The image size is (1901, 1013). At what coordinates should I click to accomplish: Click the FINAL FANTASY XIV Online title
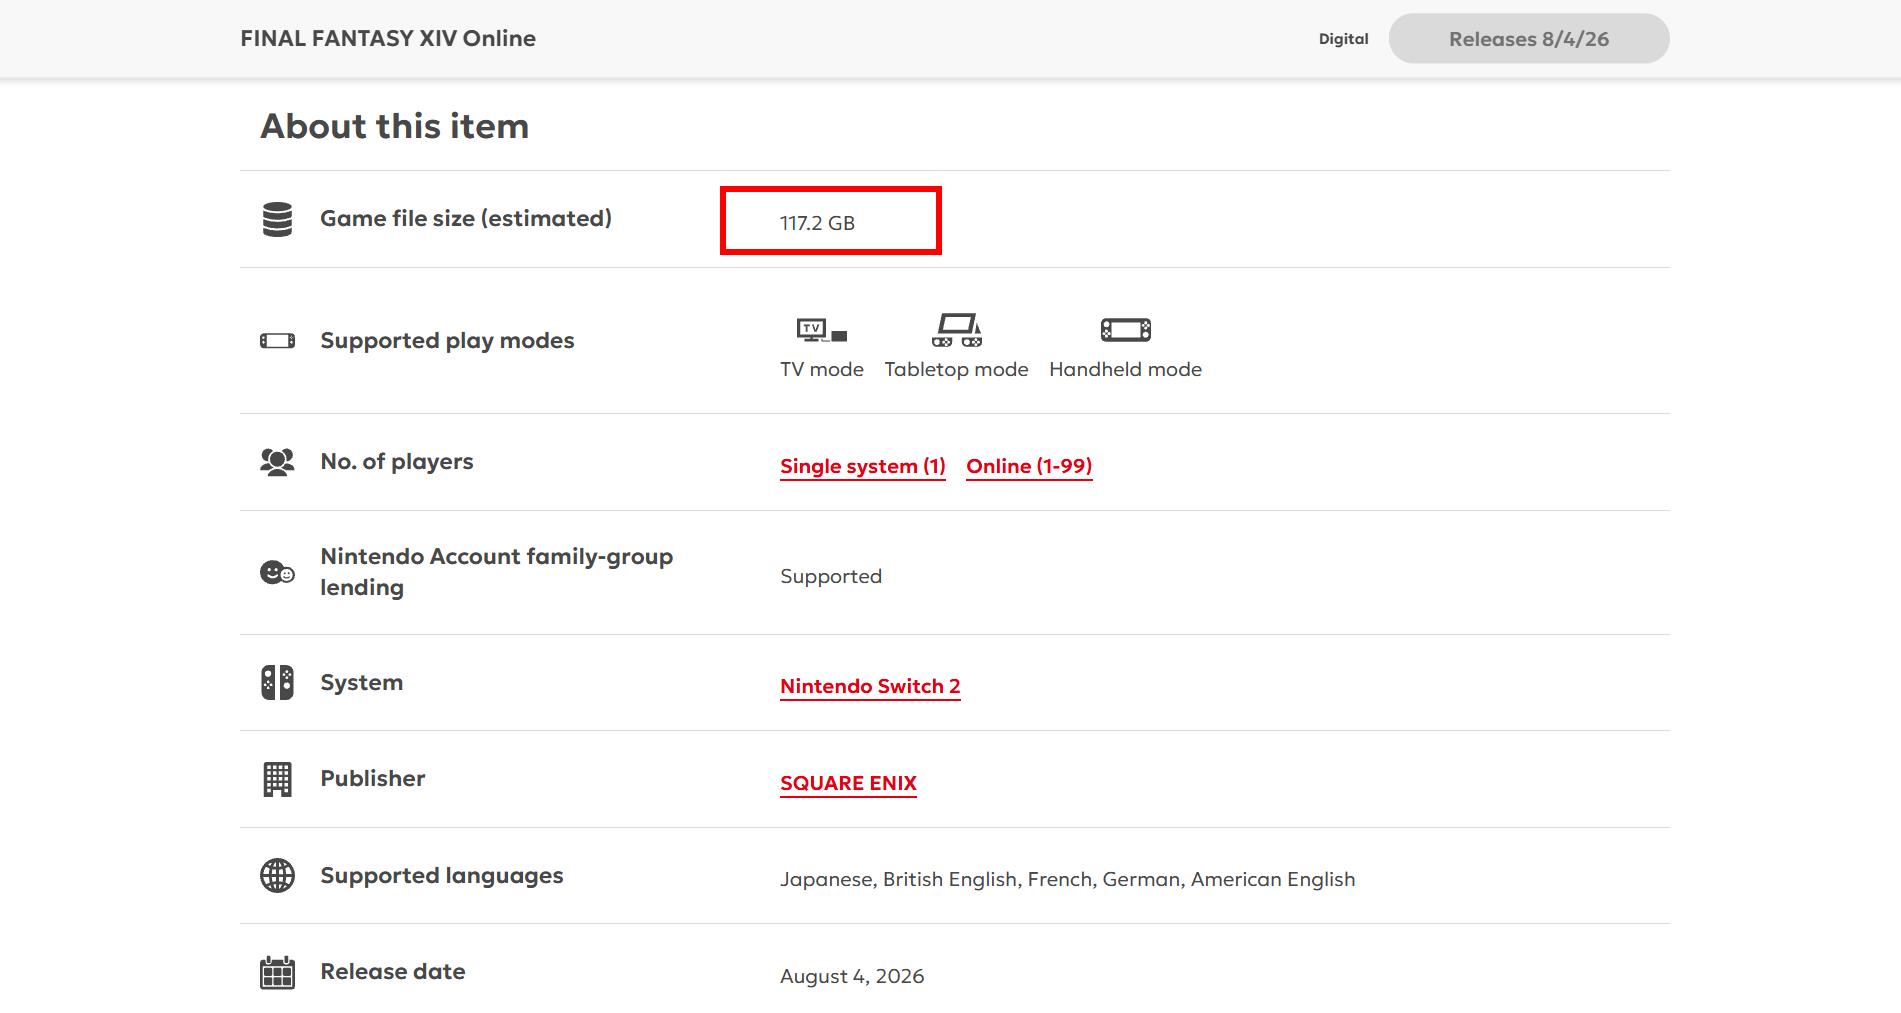tap(388, 38)
